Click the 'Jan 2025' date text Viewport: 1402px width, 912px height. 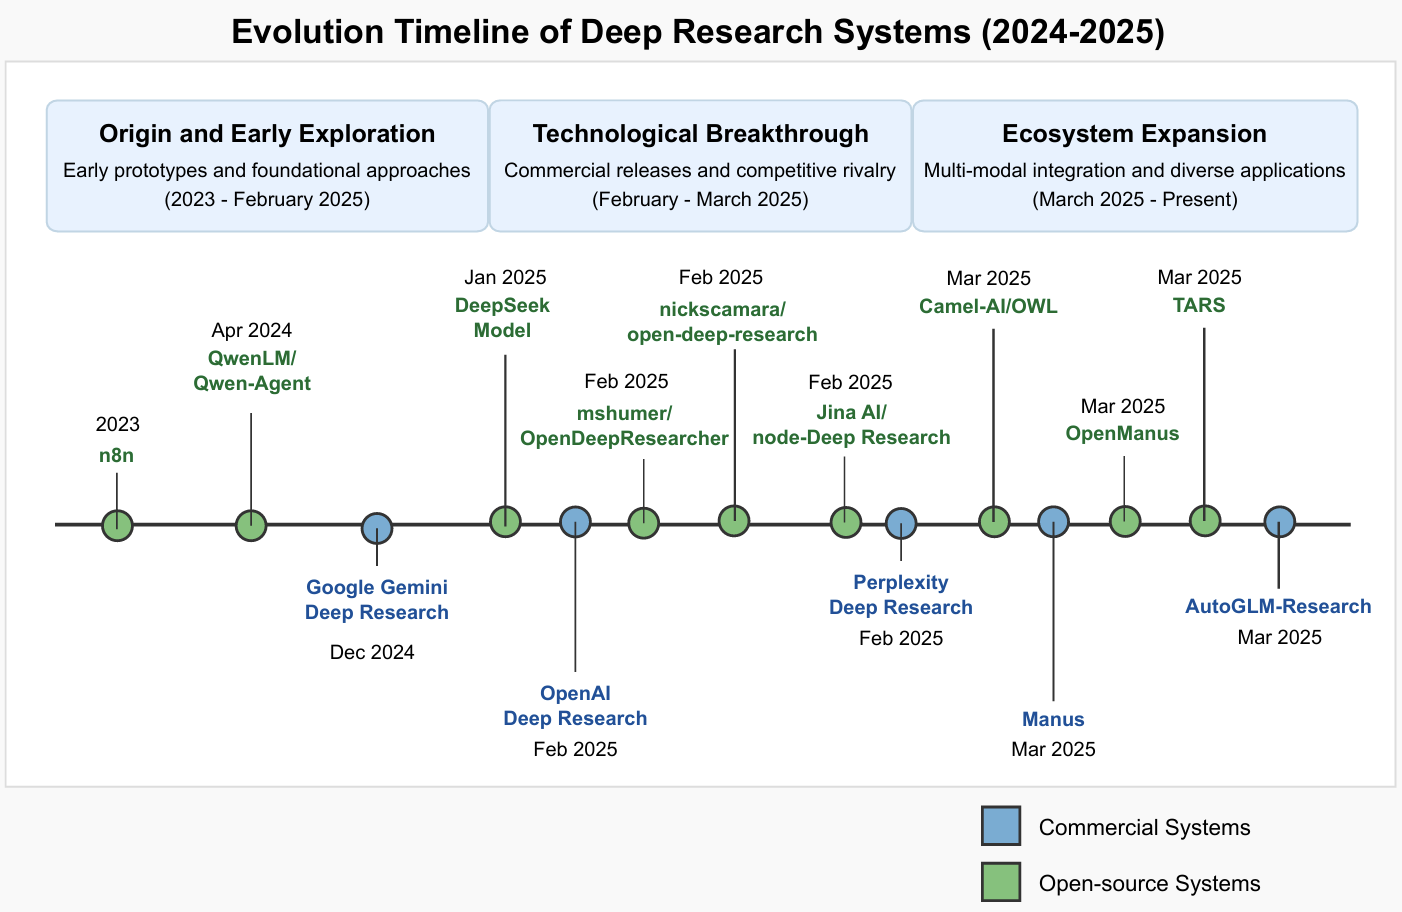pos(505,278)
